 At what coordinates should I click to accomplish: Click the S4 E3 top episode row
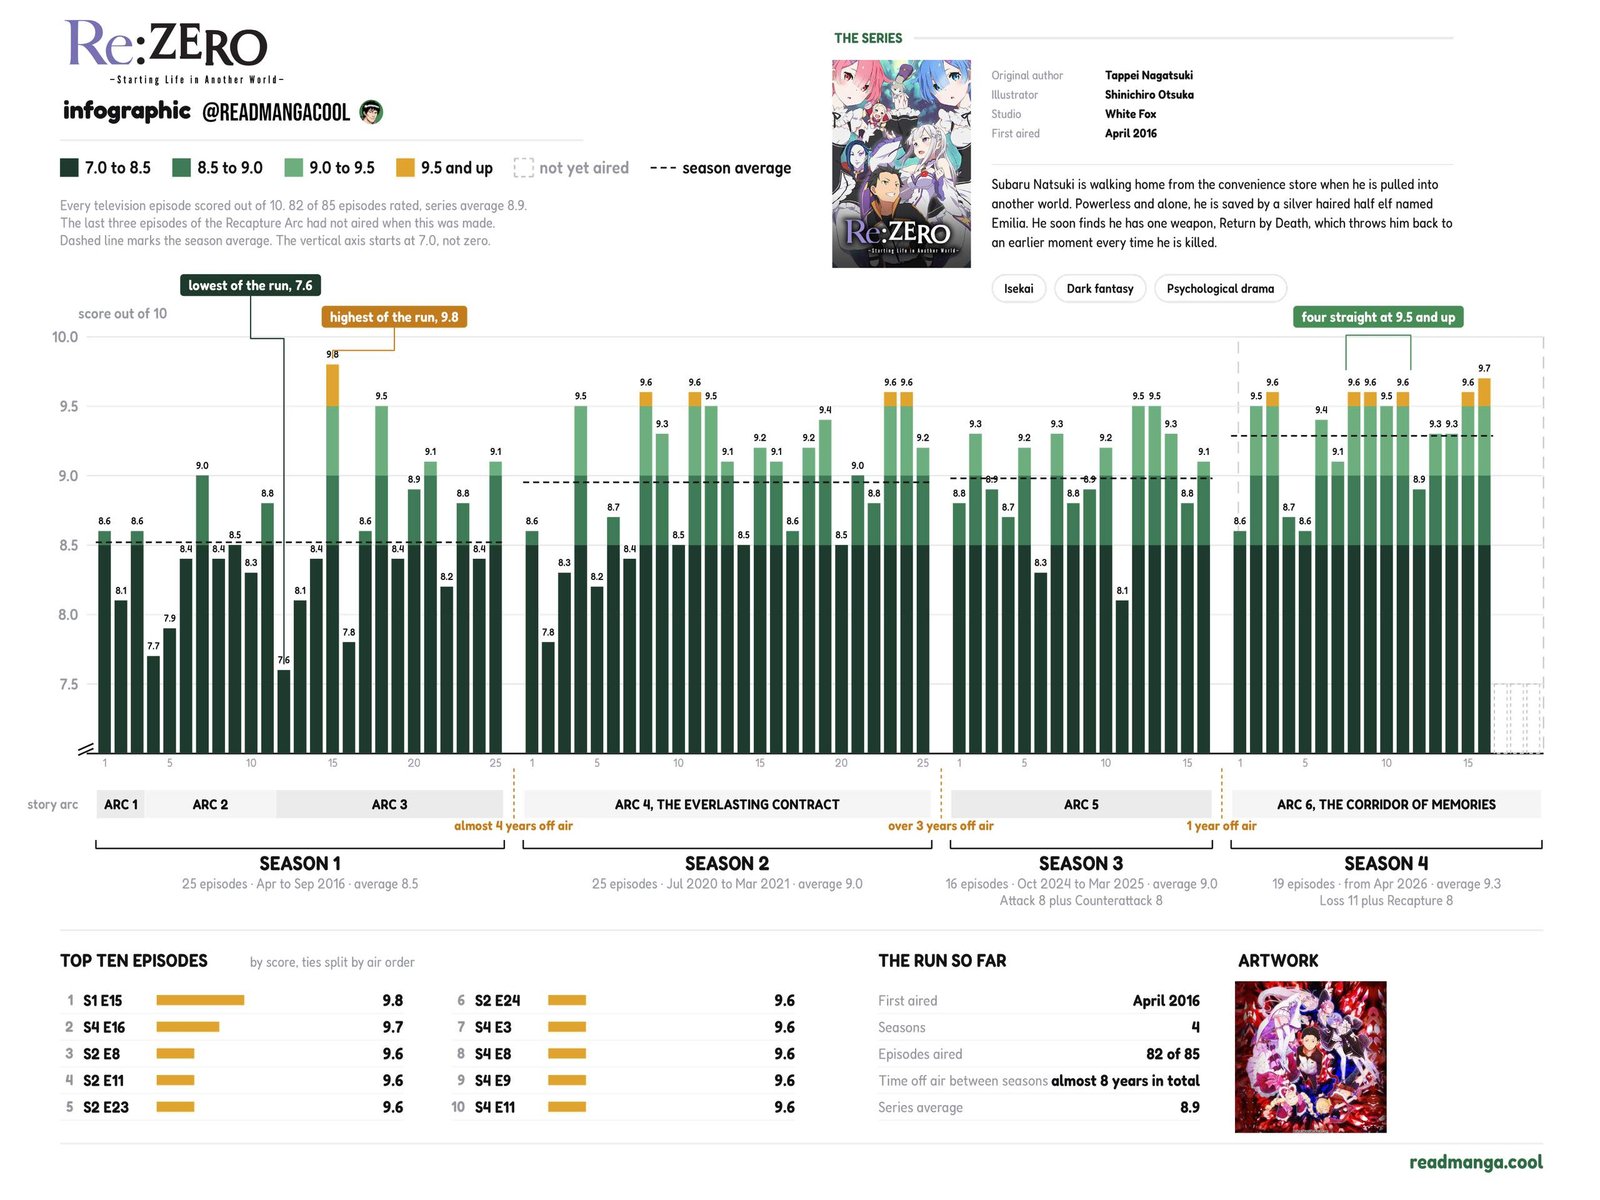click(x=624, y=1027)
